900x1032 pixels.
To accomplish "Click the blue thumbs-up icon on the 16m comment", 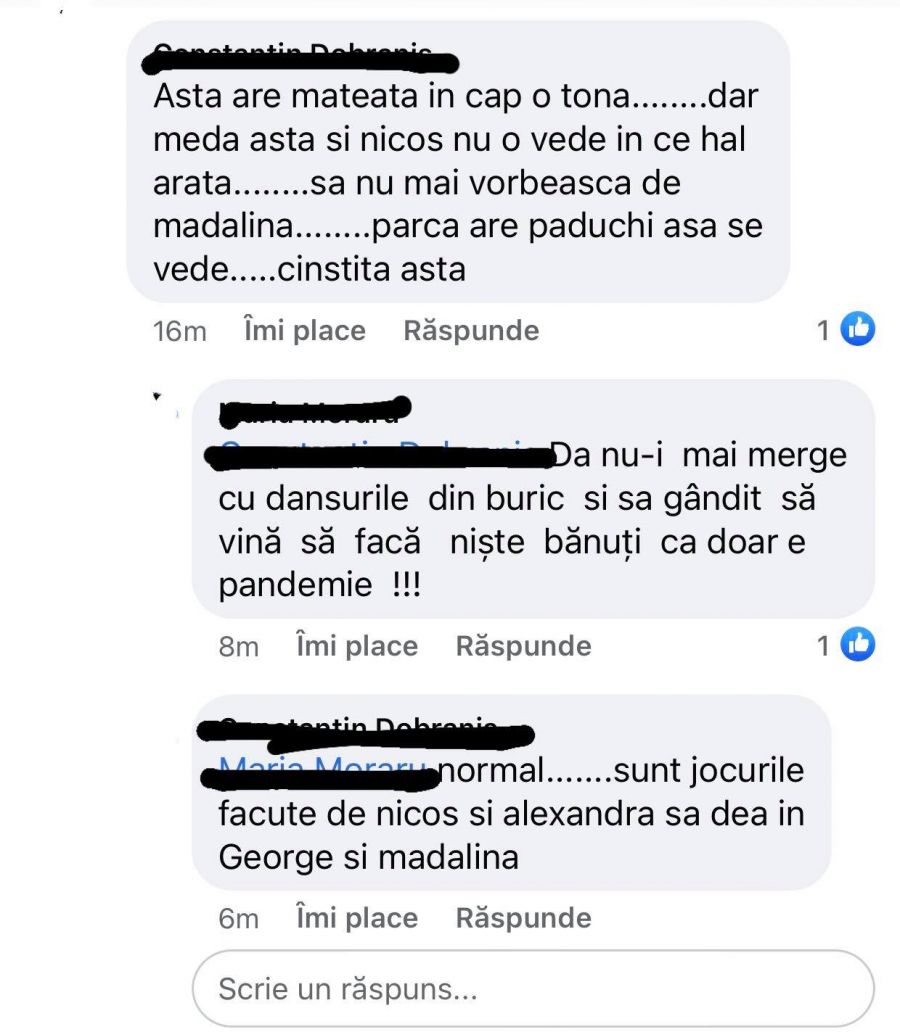I will tap(857, 328).
